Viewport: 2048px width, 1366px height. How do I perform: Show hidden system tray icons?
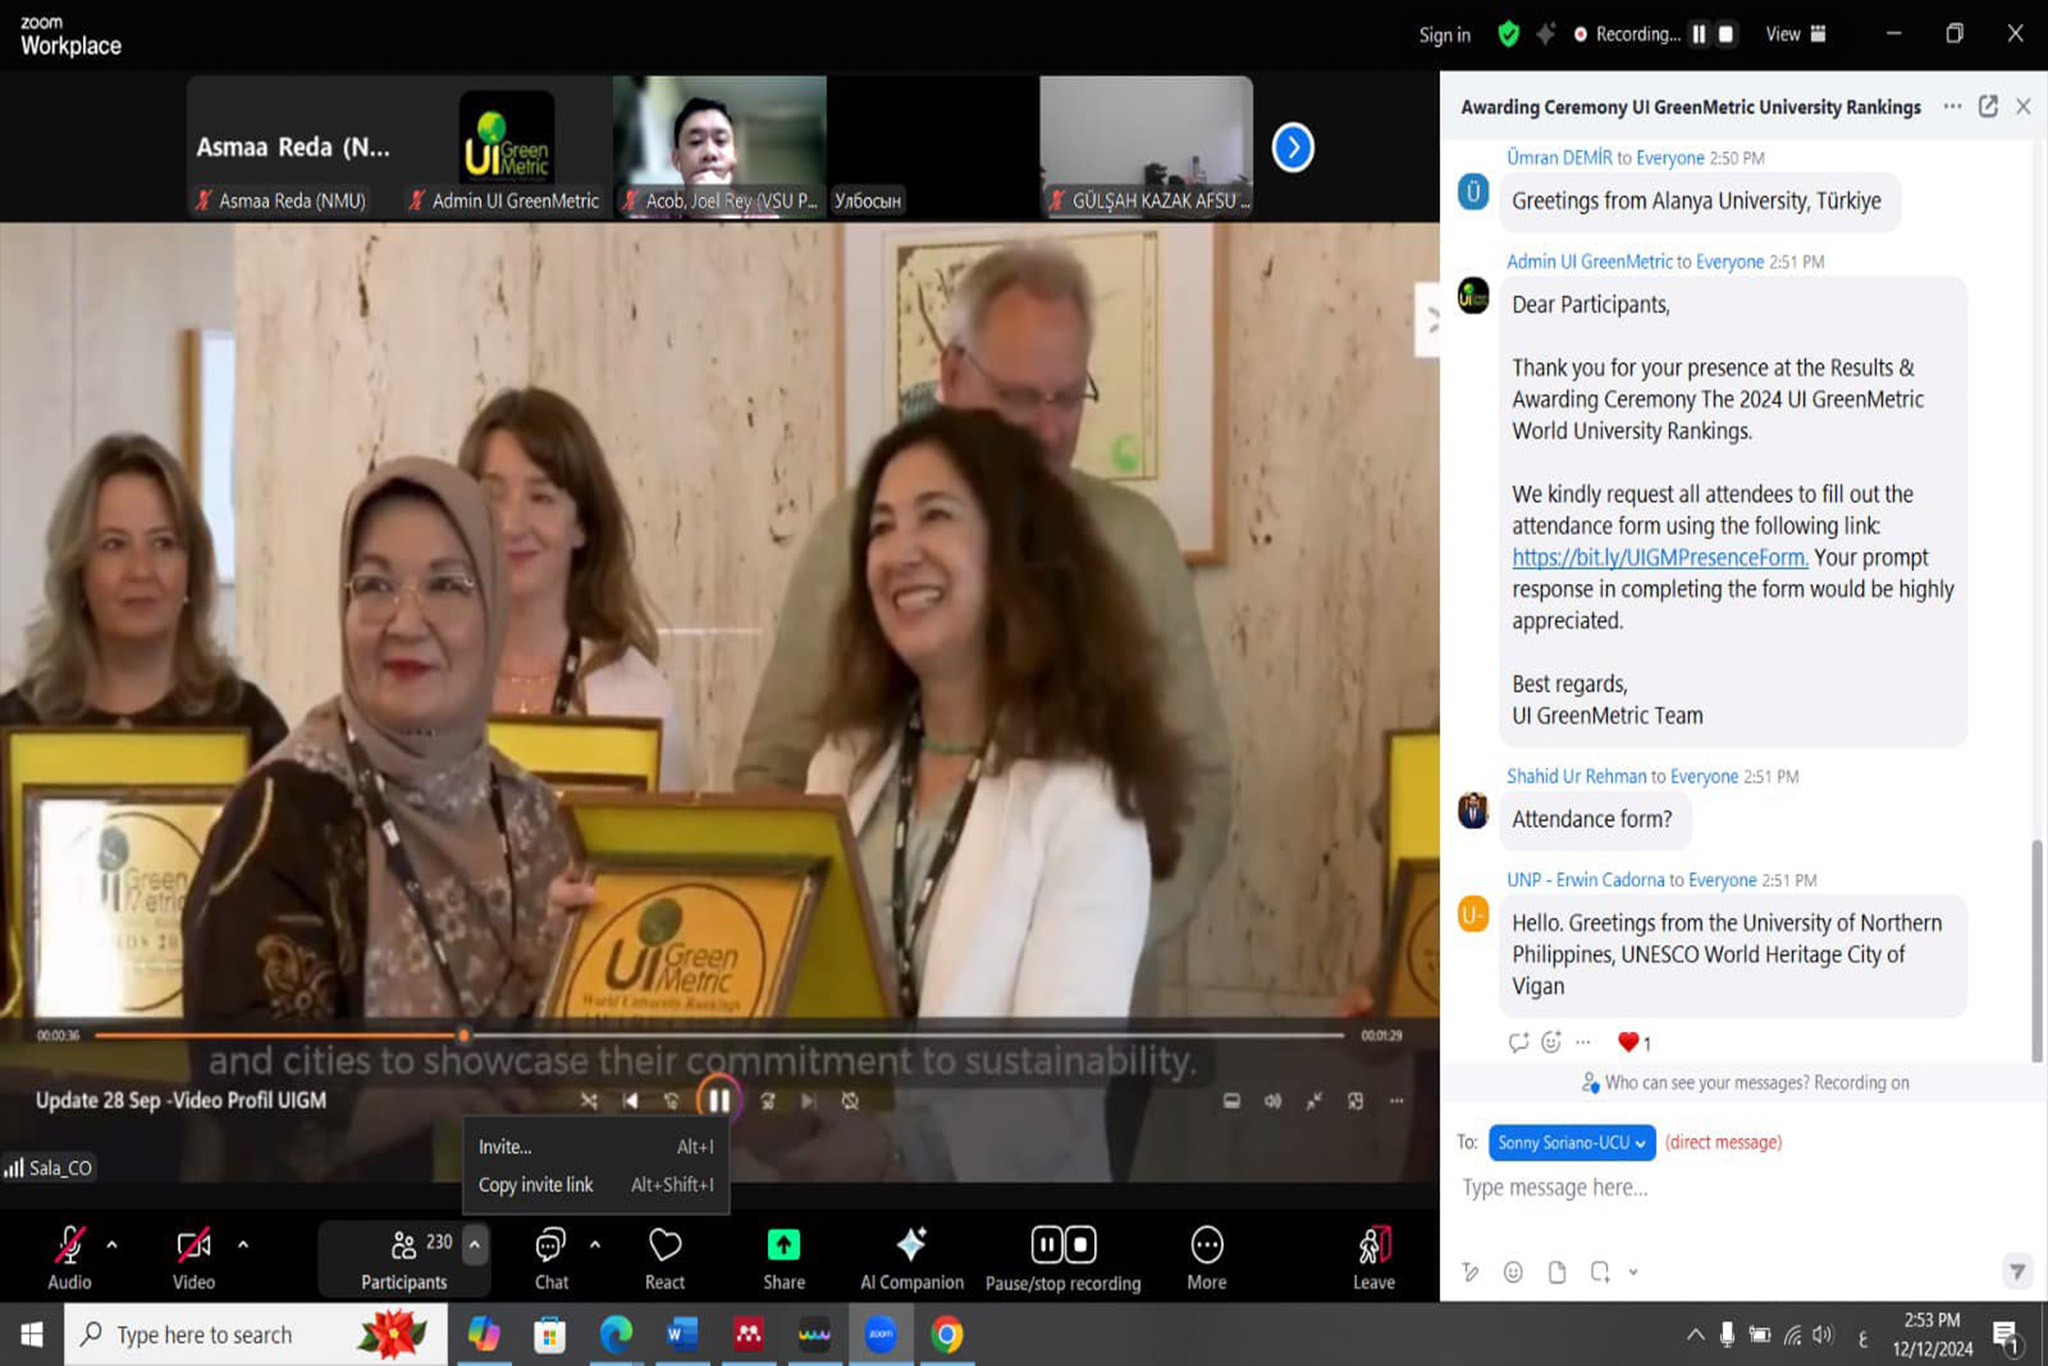pyautogui.click(x=1695, y=1335)
